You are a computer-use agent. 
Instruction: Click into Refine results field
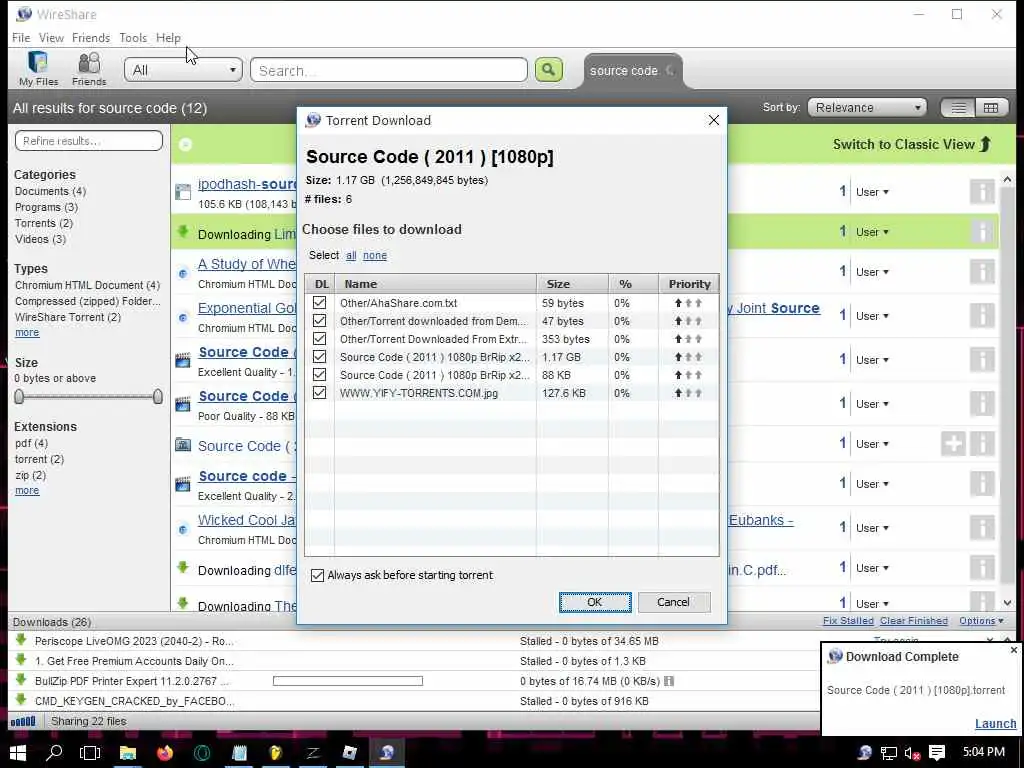(x=89, y=141)
